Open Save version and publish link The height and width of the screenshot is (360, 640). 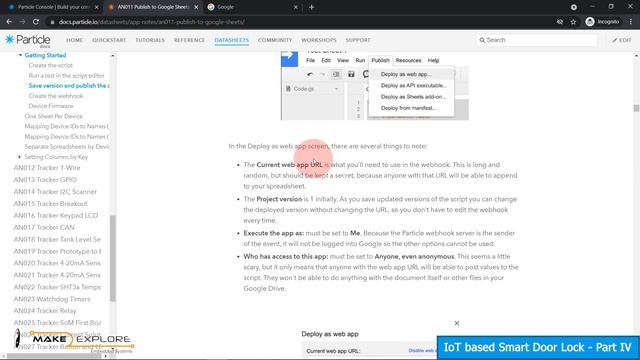(x=69, y=86)
